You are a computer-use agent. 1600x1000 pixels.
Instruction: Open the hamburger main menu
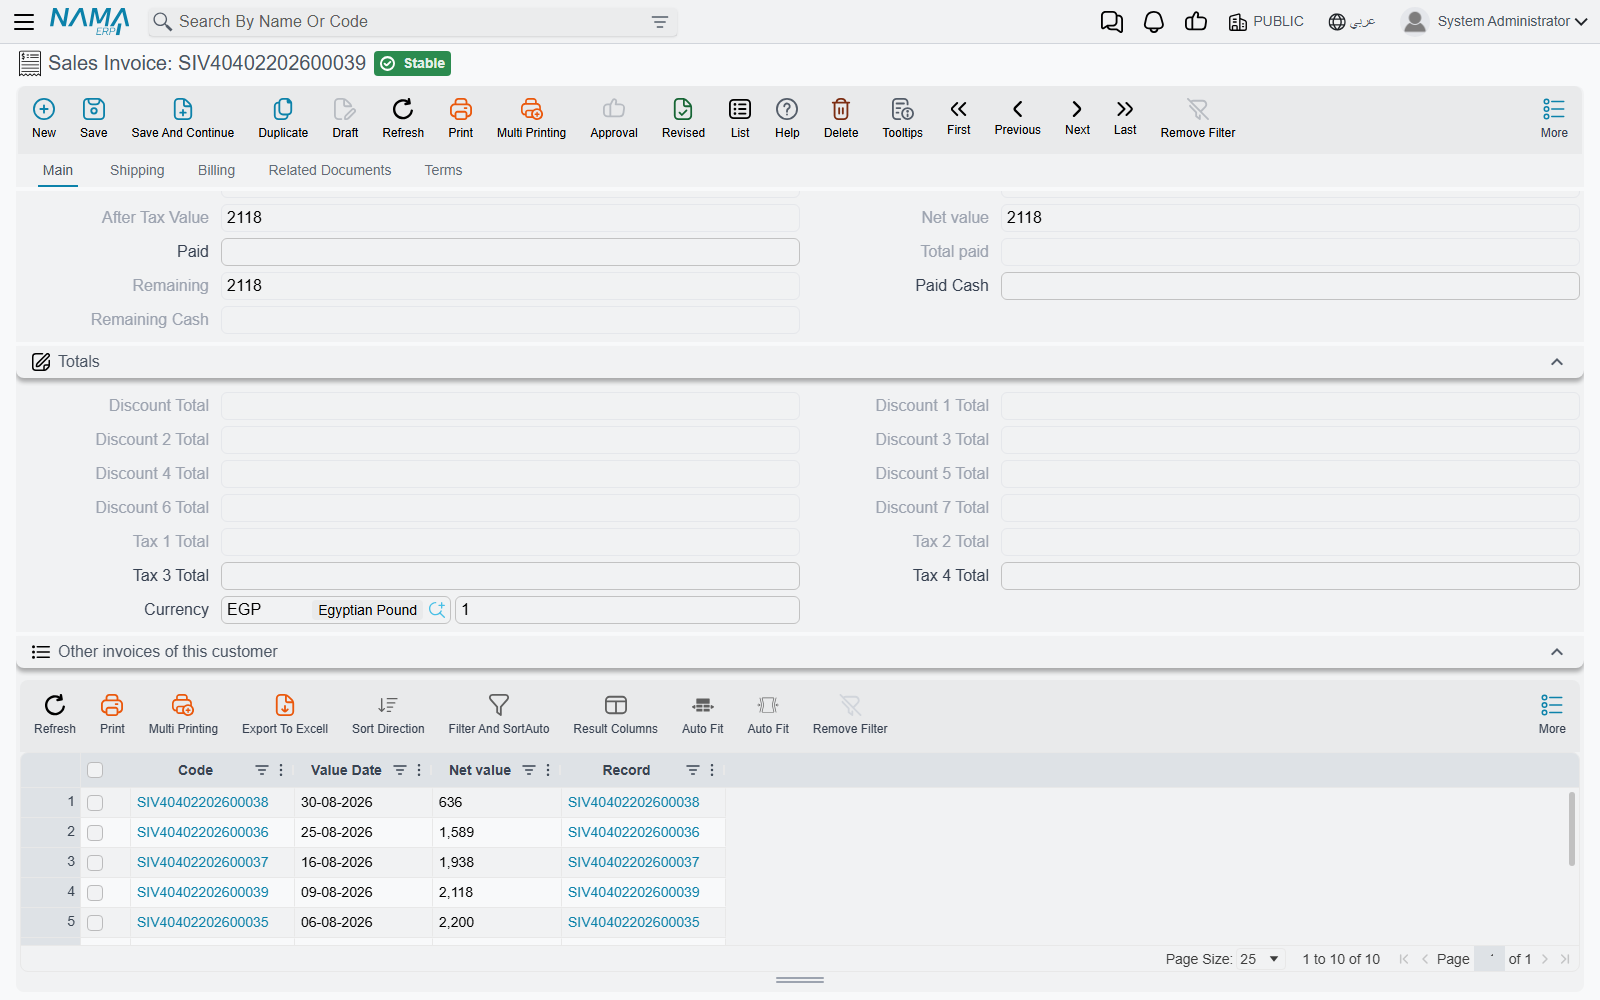pos(24,21)
